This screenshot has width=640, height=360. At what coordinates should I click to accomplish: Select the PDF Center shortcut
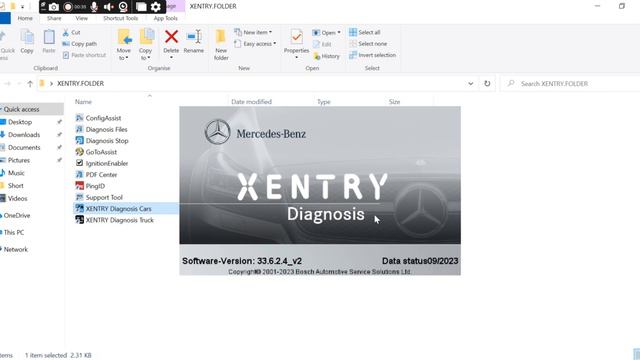tap(96, 175)
